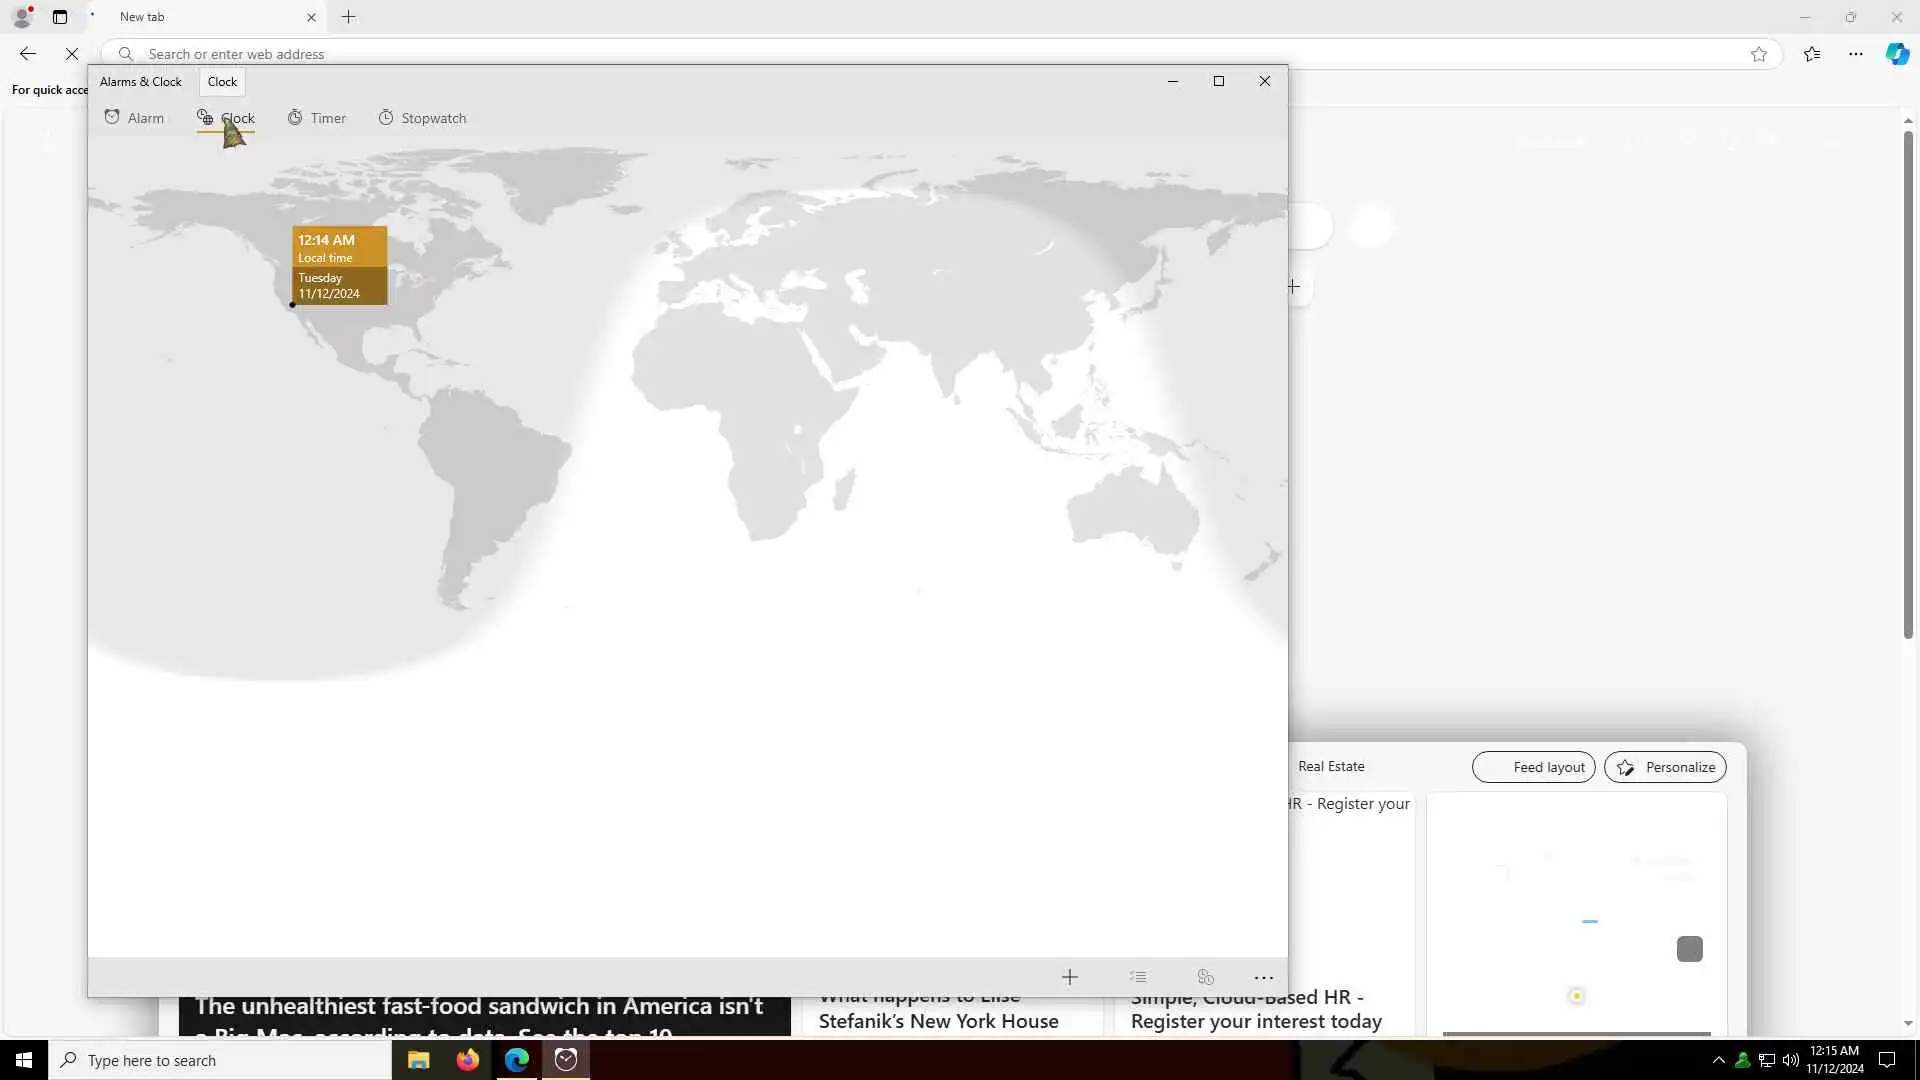1920x1080 pixels.
Task: Open File Explorer from the taskbar
Action: pyautogui.click(x=418, y=1060)
